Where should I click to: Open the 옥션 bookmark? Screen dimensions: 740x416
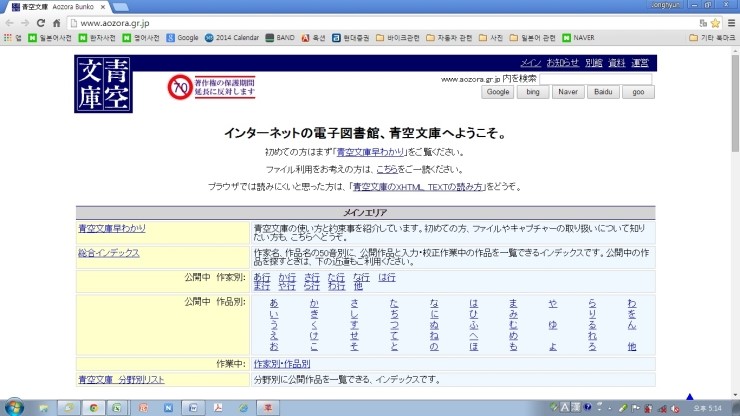coord(313,38)
